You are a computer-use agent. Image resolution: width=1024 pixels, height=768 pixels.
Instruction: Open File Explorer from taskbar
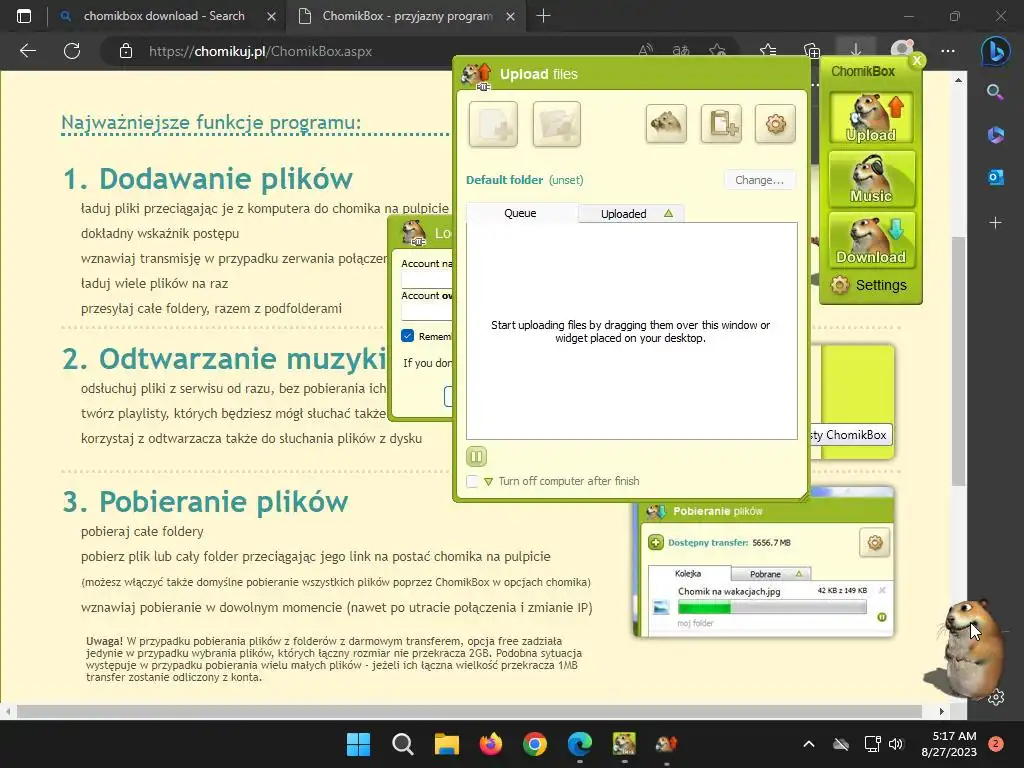(447, 744)
